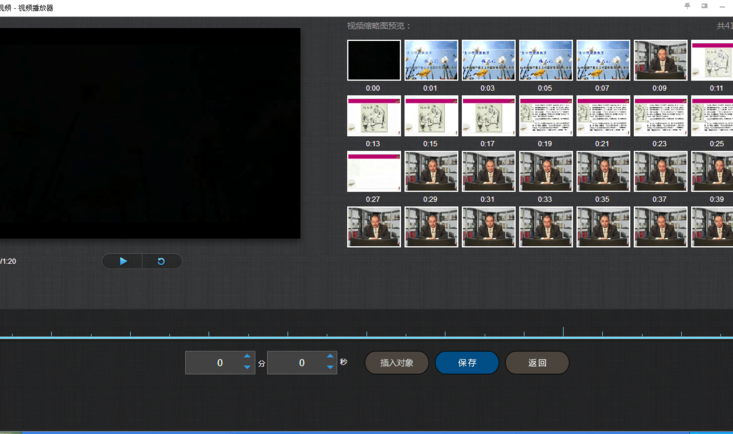Open the text slide thumbnail at 0:19
Viewport: 733px width, 434px height.
point(545,117)
